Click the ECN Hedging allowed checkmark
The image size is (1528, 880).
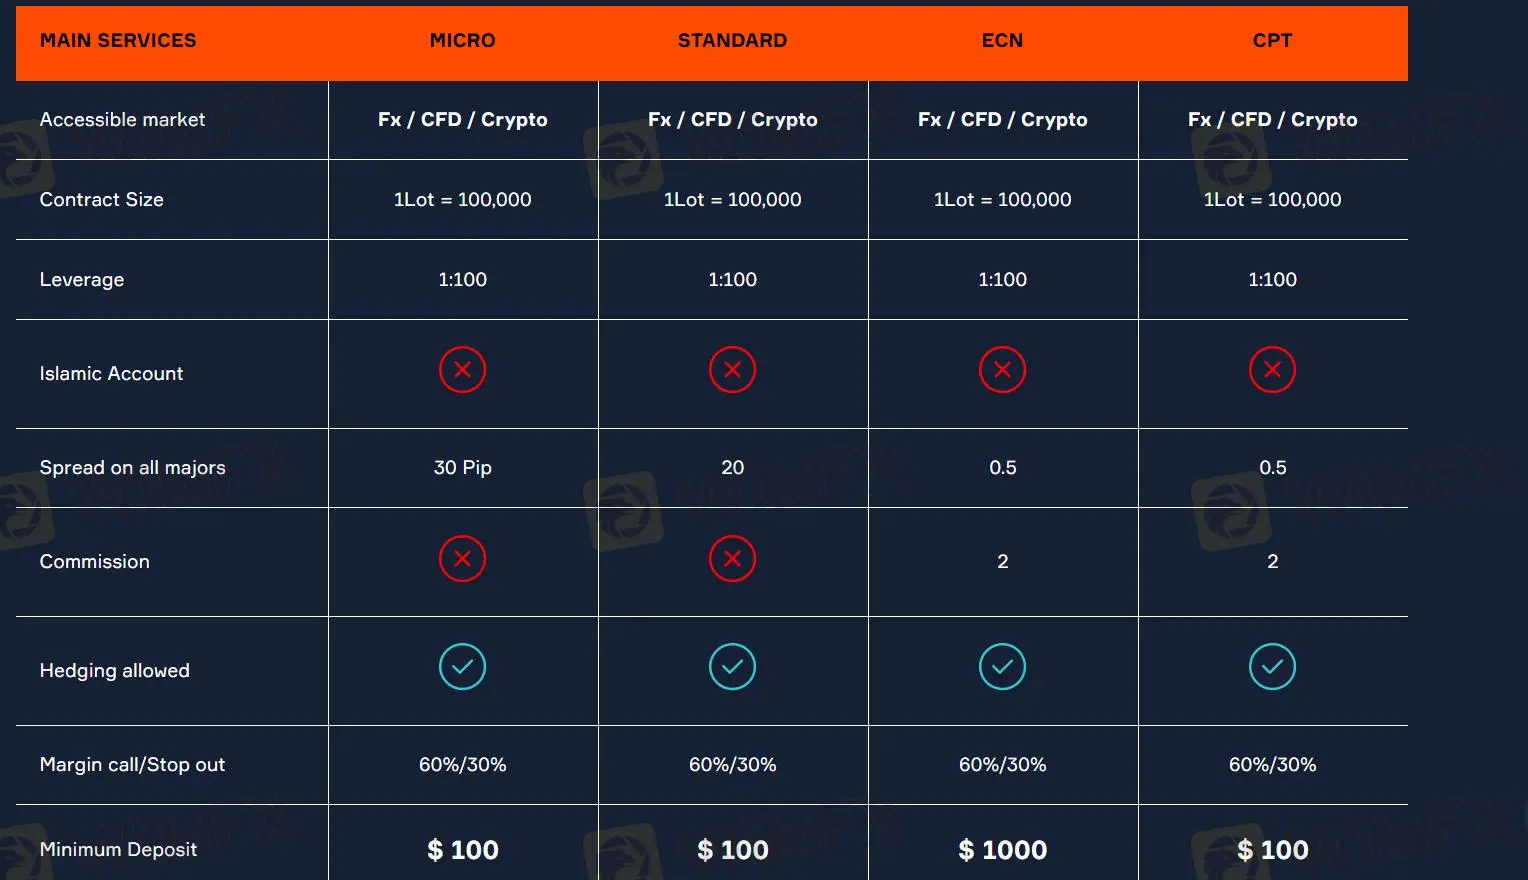(1002, 667)
